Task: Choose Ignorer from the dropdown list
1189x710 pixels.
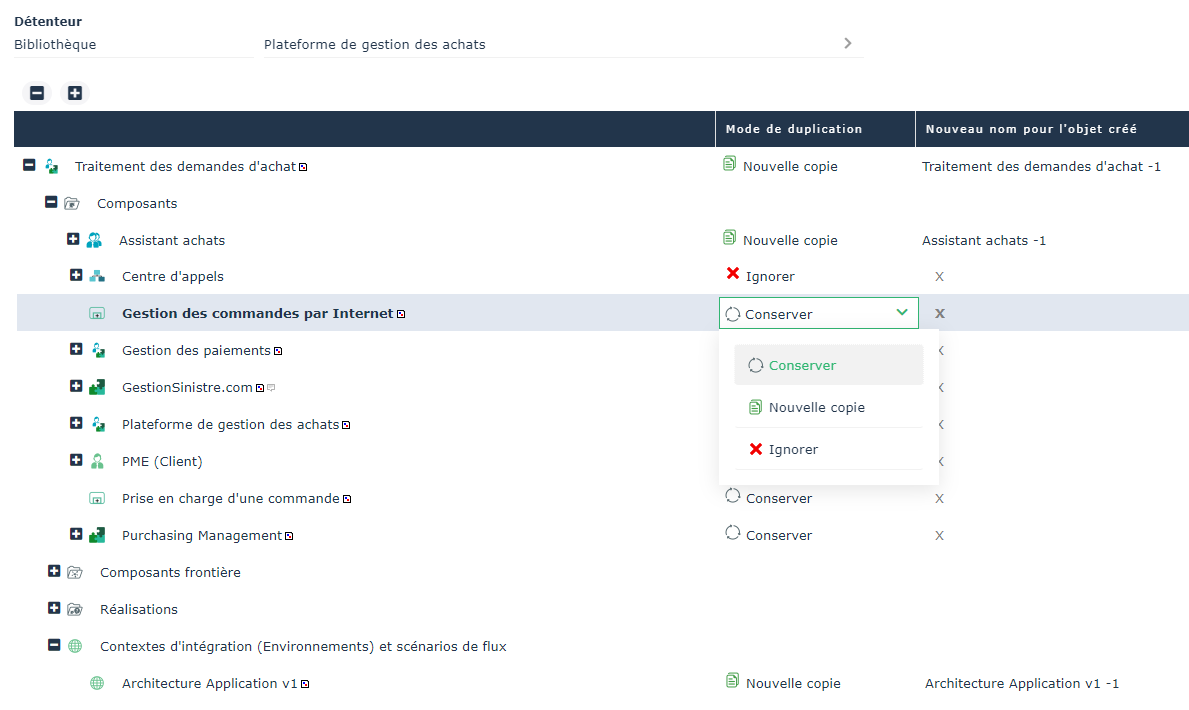Action: pyautogui.click(x=793, y=450)
